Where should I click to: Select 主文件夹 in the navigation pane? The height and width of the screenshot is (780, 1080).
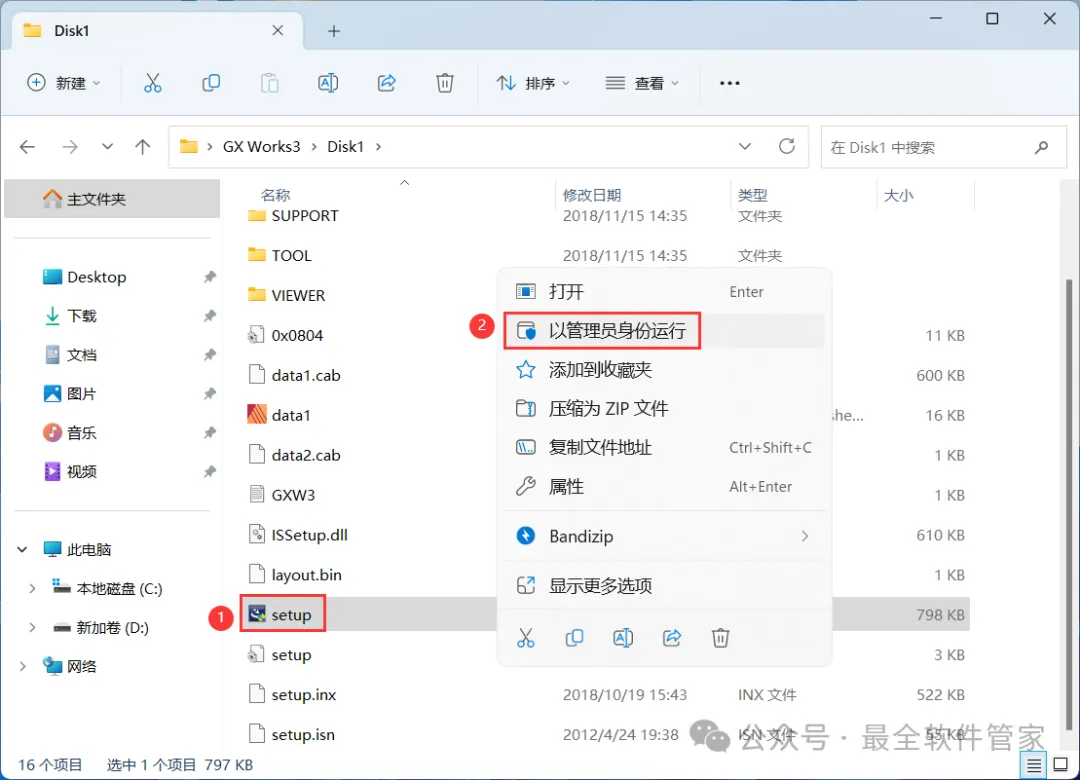click(x=112, y=199)
